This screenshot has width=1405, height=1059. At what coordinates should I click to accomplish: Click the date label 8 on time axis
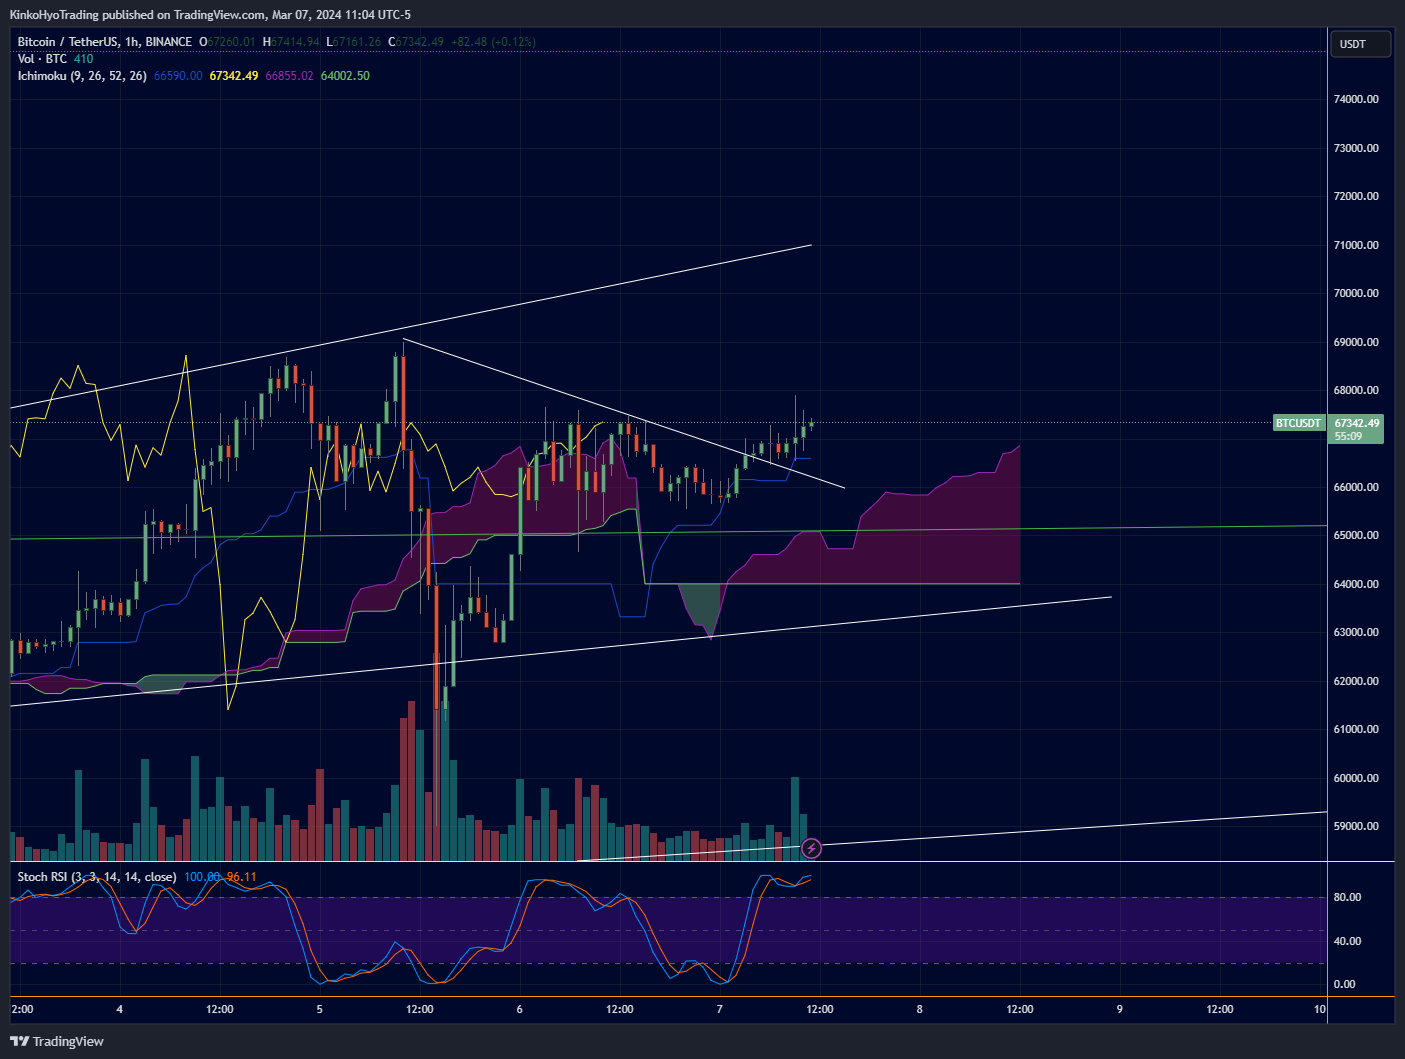coord(920,1009)
